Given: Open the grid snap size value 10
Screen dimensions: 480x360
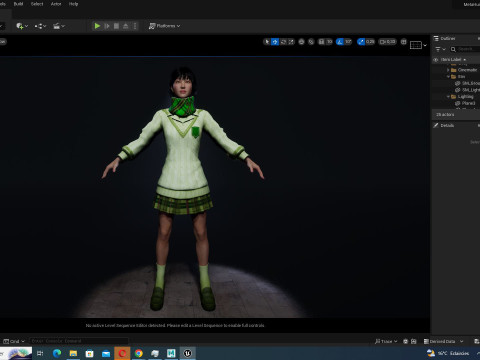Looking at the screenshot, I should (329, 42).
